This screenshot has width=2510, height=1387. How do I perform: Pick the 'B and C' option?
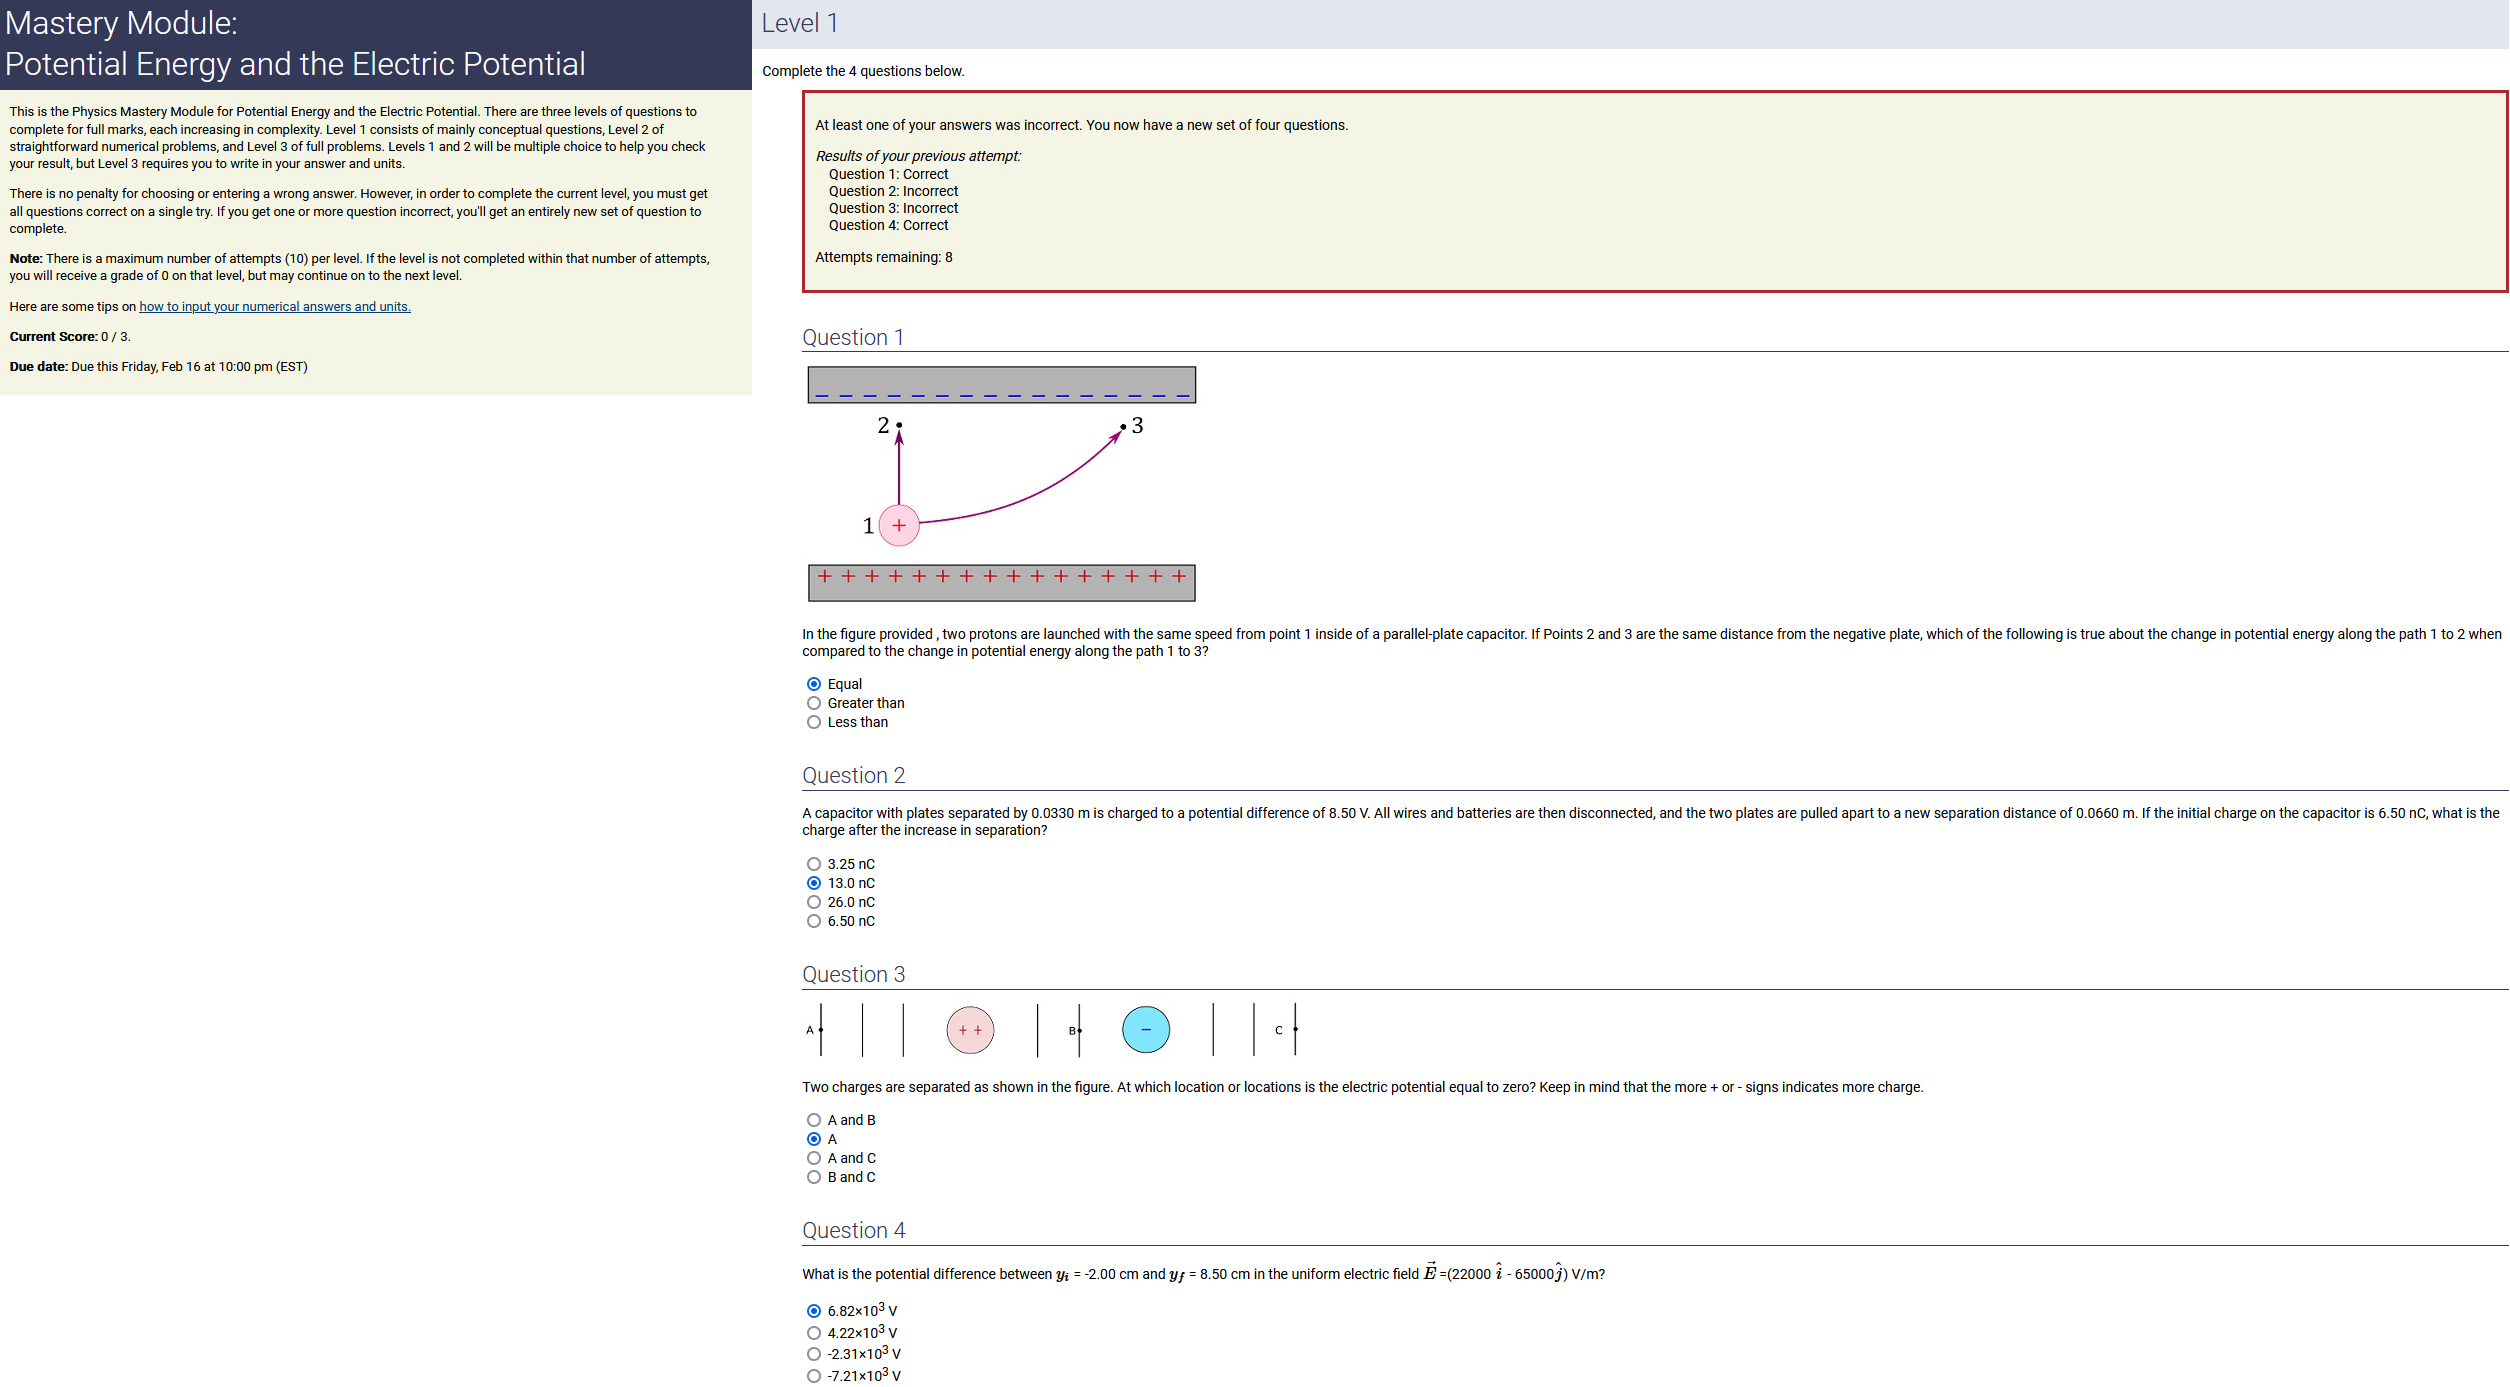click(813, 1177)
